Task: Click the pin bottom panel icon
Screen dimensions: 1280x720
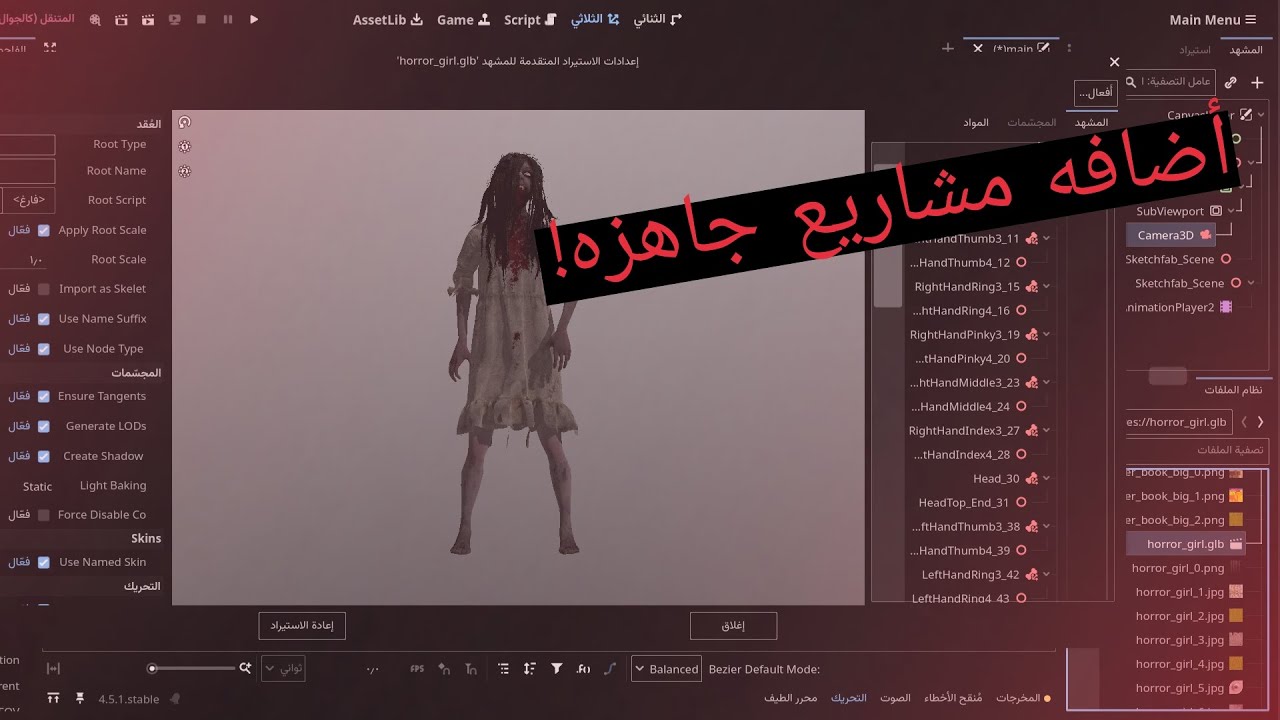Action: click(x=80, y=698)
